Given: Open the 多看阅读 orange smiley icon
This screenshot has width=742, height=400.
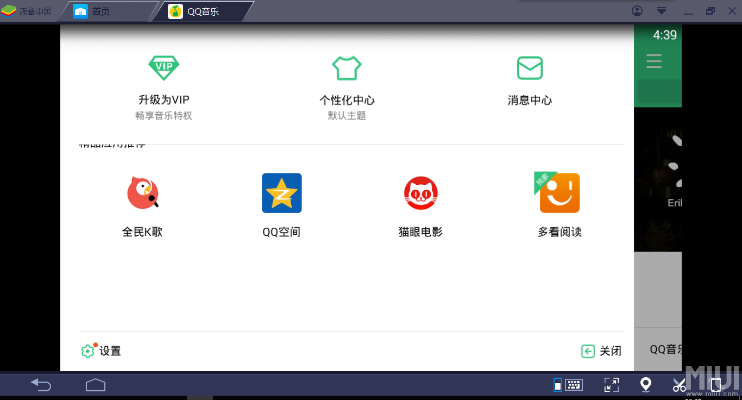Looking at the screenshot, I should coord(557,192).
